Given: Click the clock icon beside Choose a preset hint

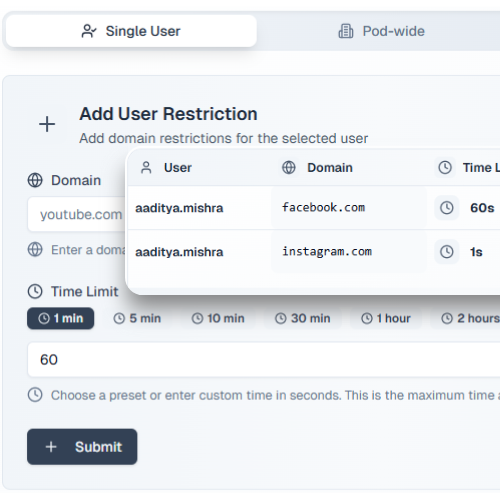Looking at the screenshot, I should (x=35, y=395).
